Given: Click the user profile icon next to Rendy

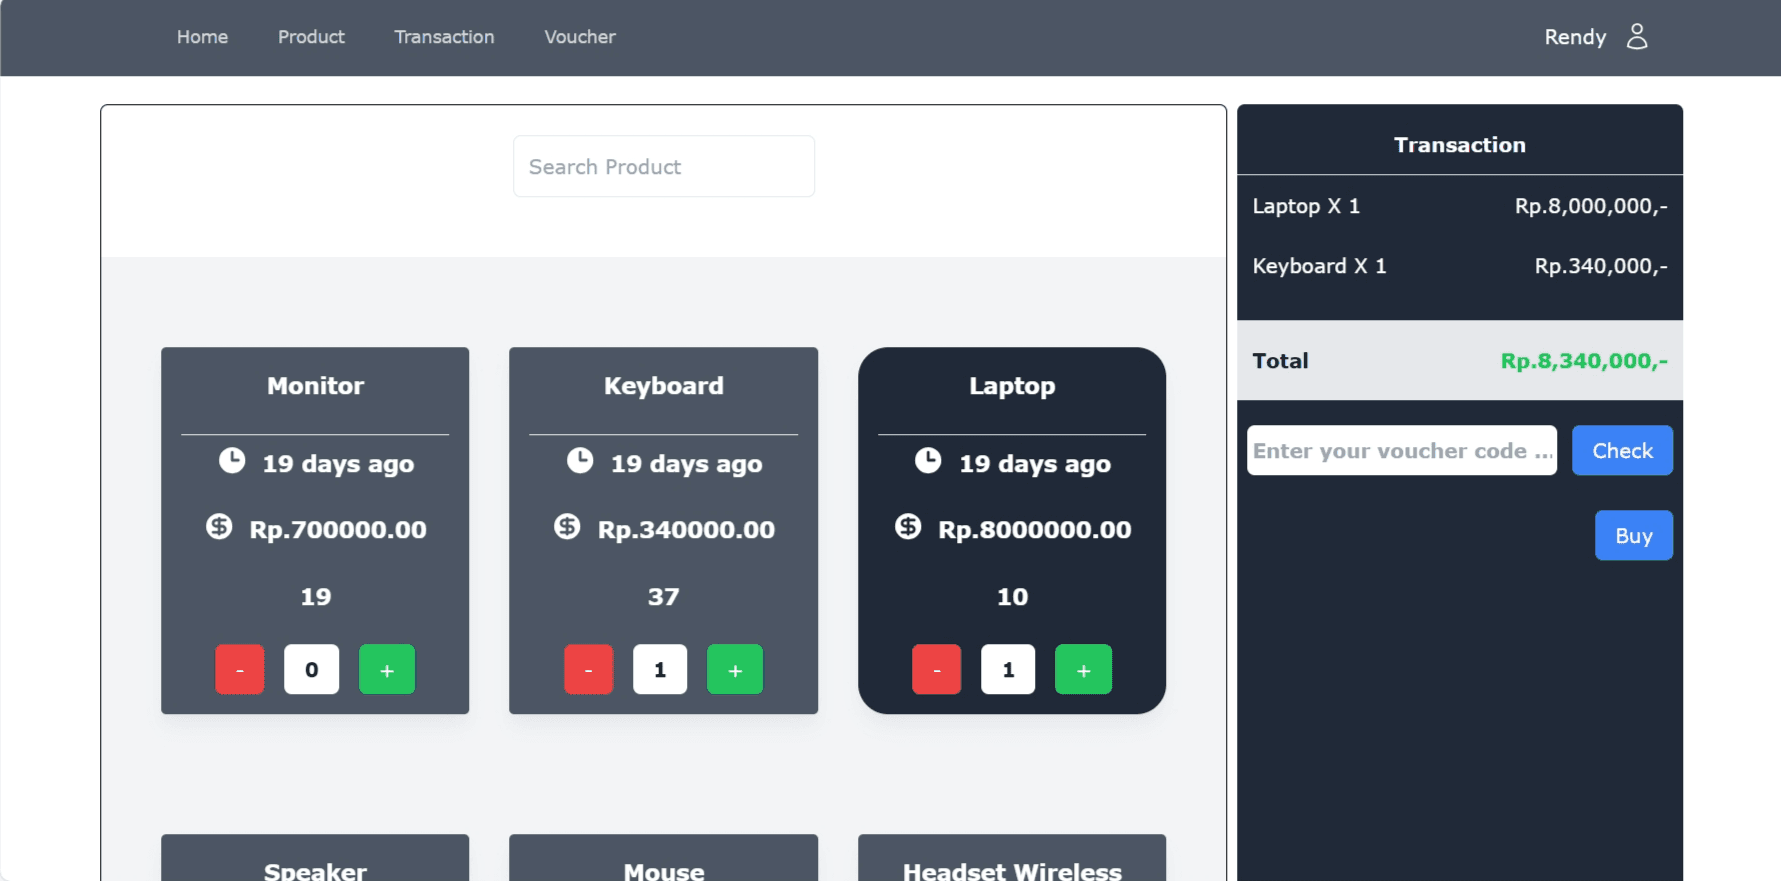Looking at the screenshot, I should pos(1636,37).
